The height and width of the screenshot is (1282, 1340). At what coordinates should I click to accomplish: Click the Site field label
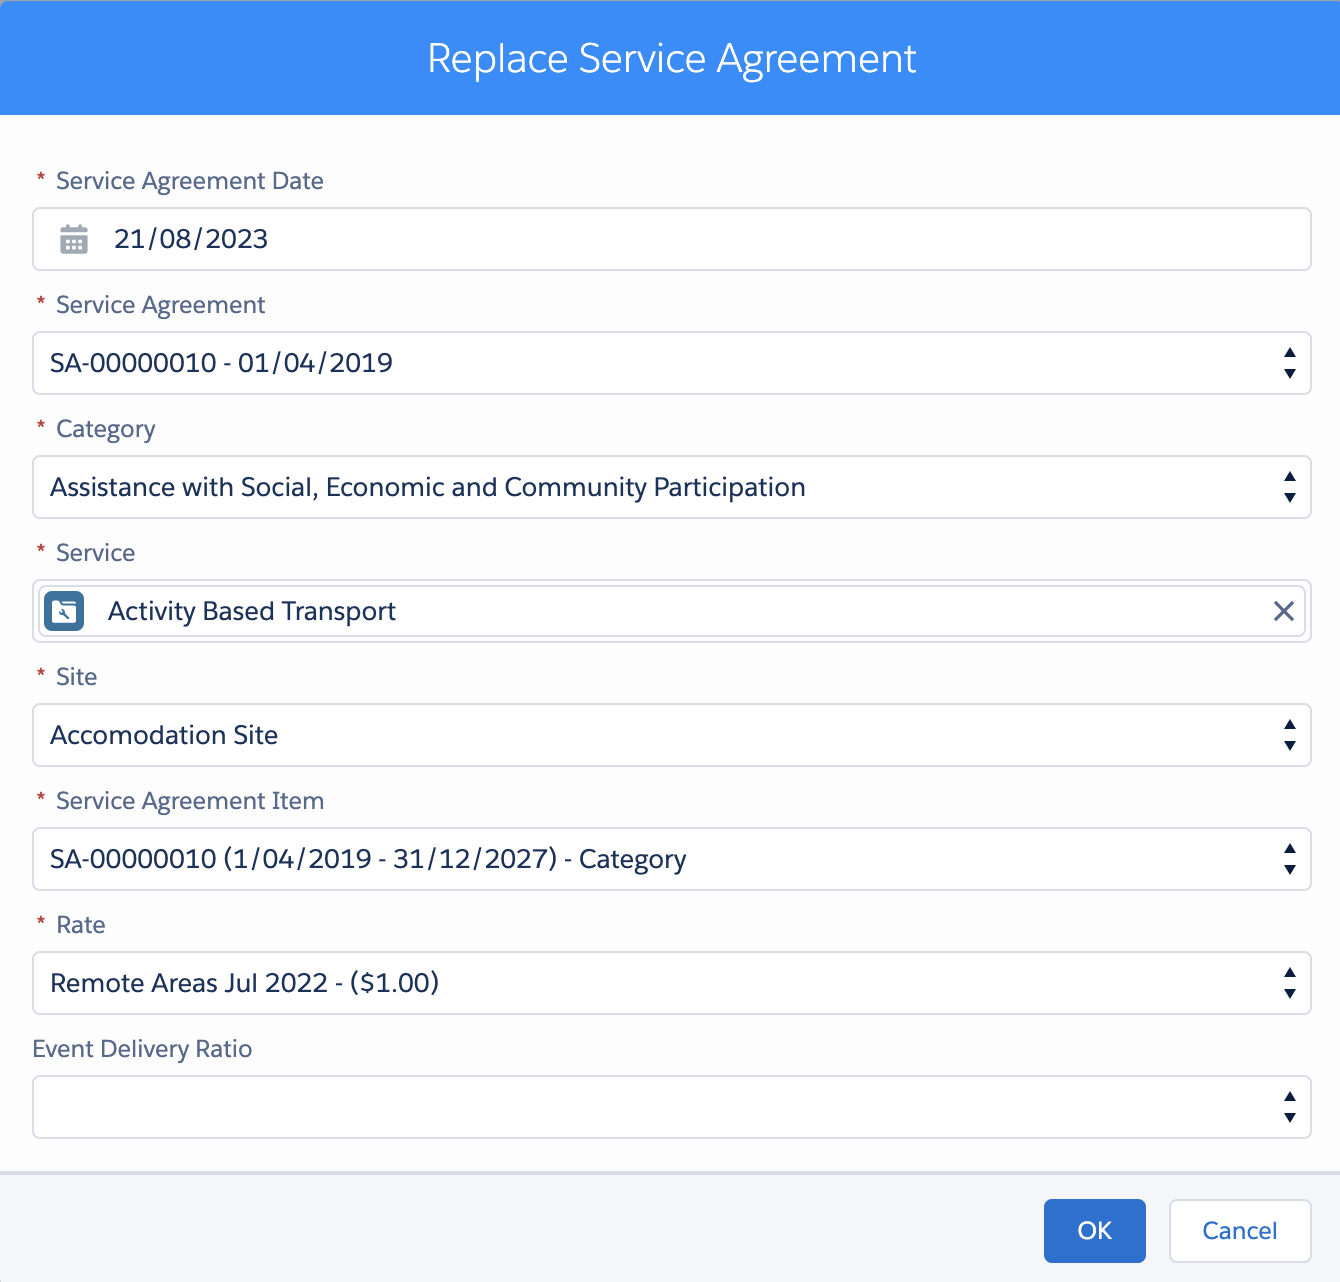(76, 677)
